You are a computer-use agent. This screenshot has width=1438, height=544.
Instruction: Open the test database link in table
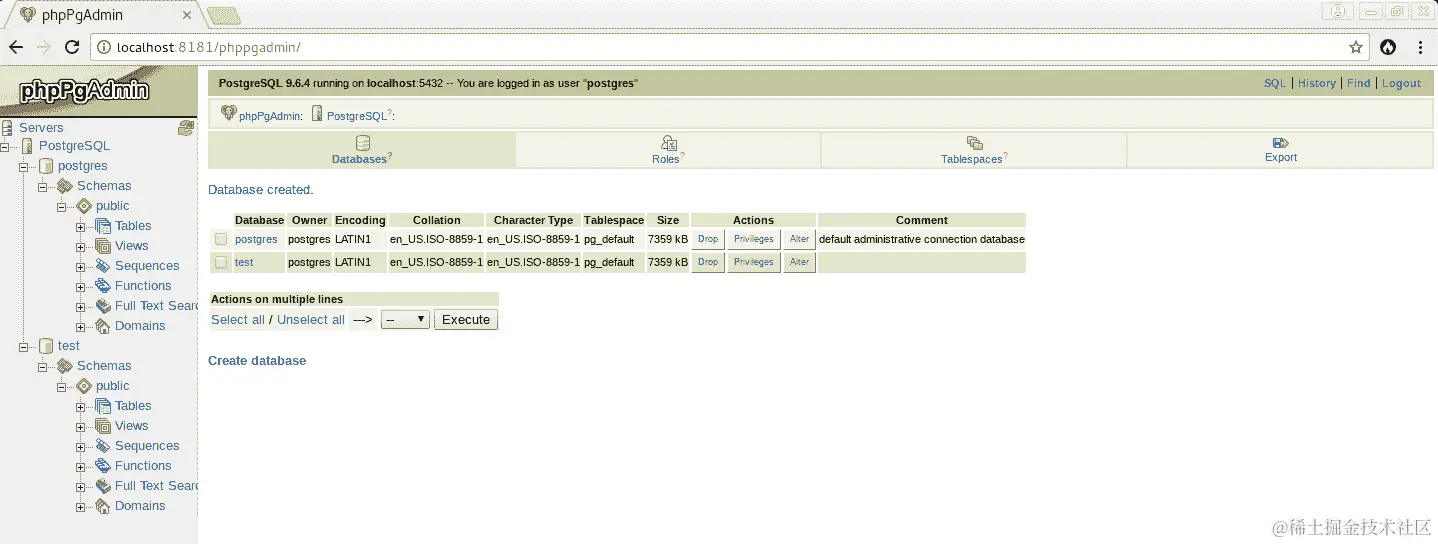pyautogui.click(x=244, y=262)
